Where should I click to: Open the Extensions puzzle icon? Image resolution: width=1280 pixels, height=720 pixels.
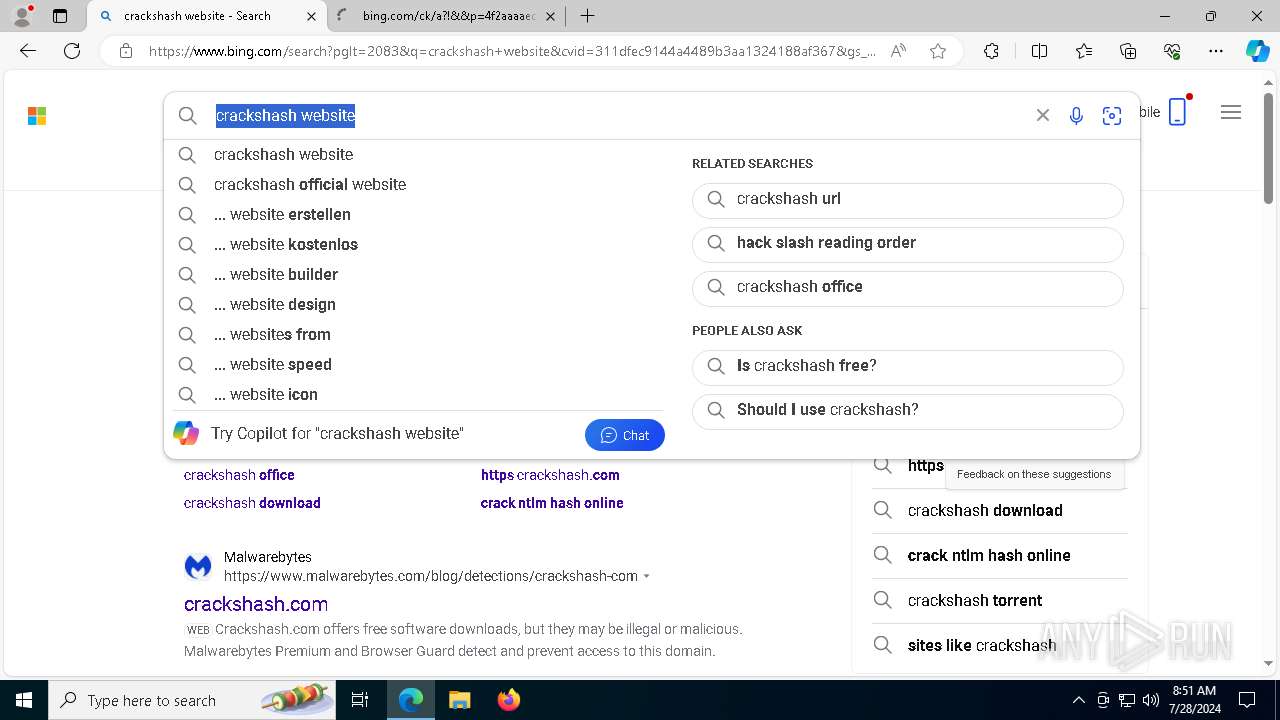click(x=991, y=51)
